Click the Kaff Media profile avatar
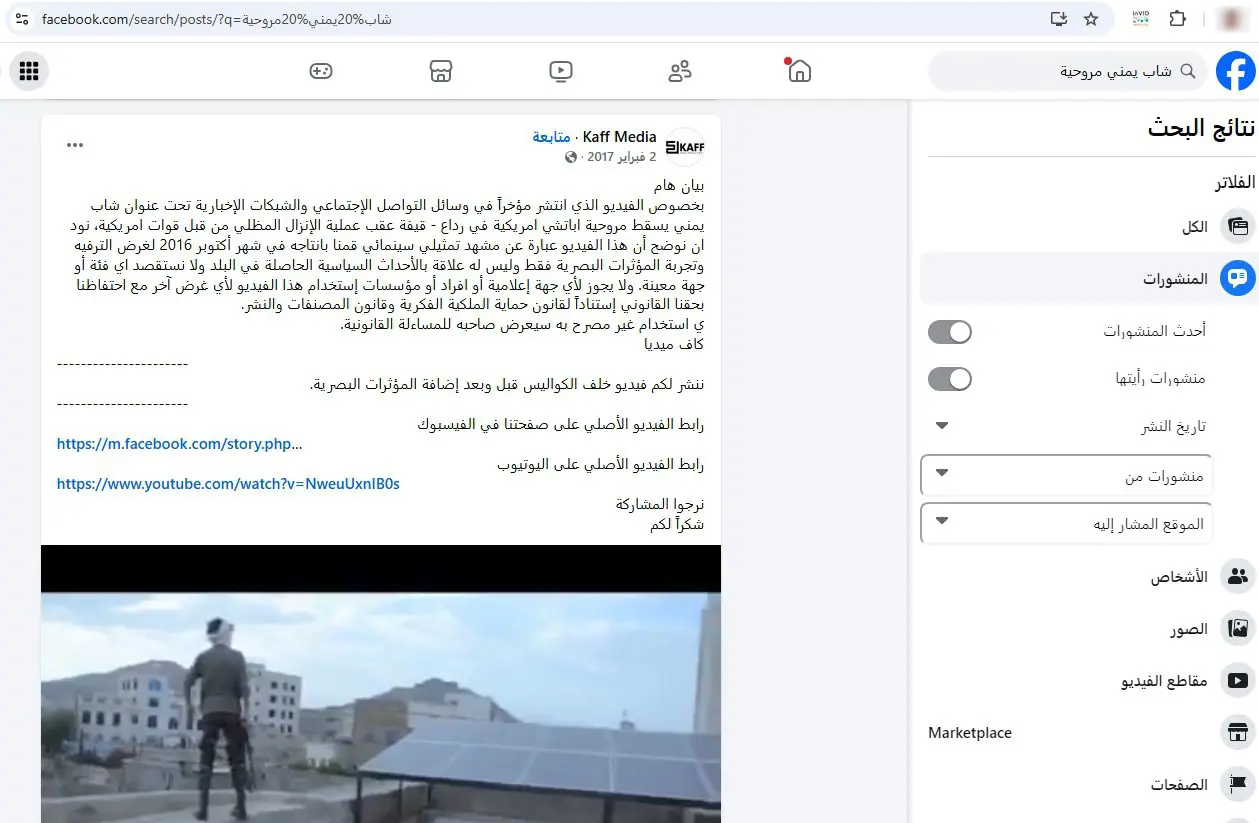This screenshot has width=1259, height=823. 685,147
